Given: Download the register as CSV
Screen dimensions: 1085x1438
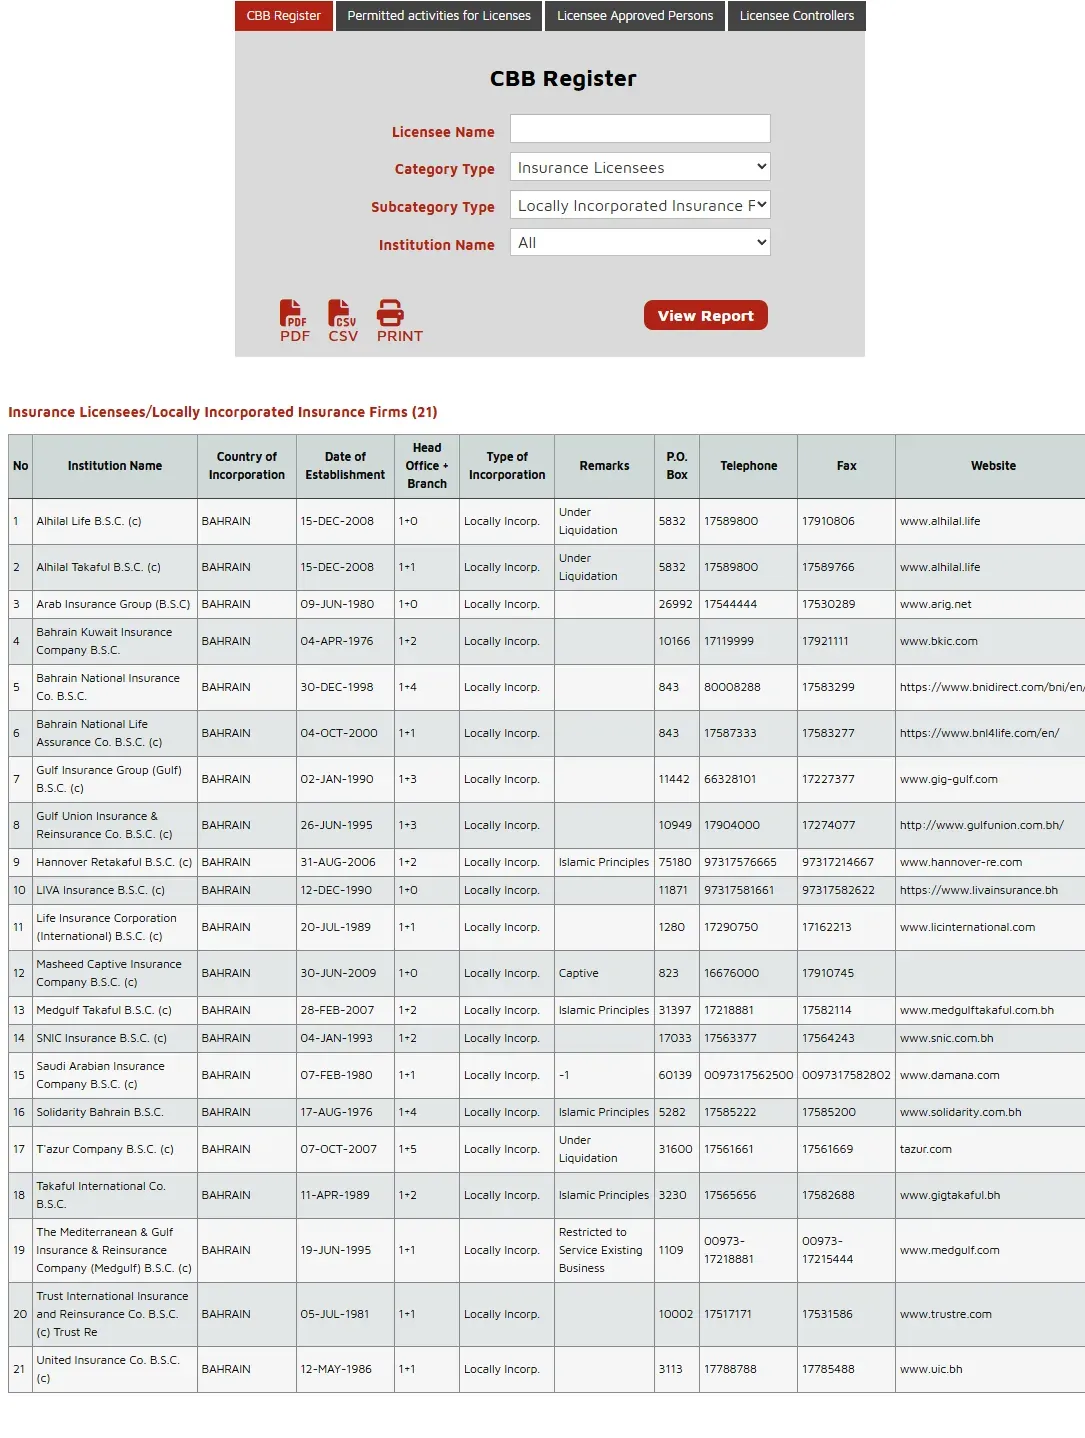Looking at the screenshot, I should [x=342, y=321].
